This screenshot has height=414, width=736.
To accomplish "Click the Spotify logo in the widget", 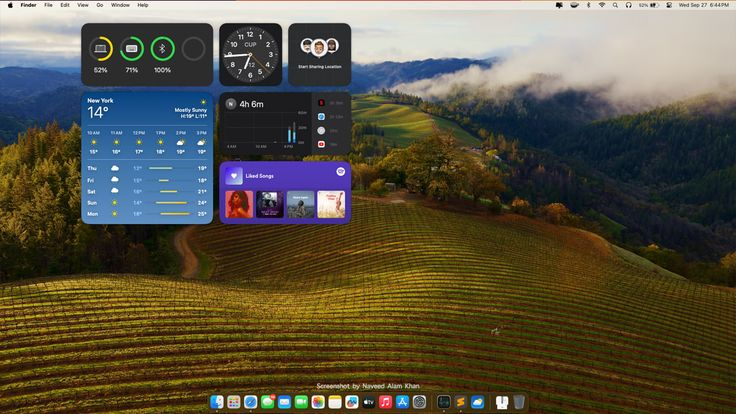I will click(341, 172).
